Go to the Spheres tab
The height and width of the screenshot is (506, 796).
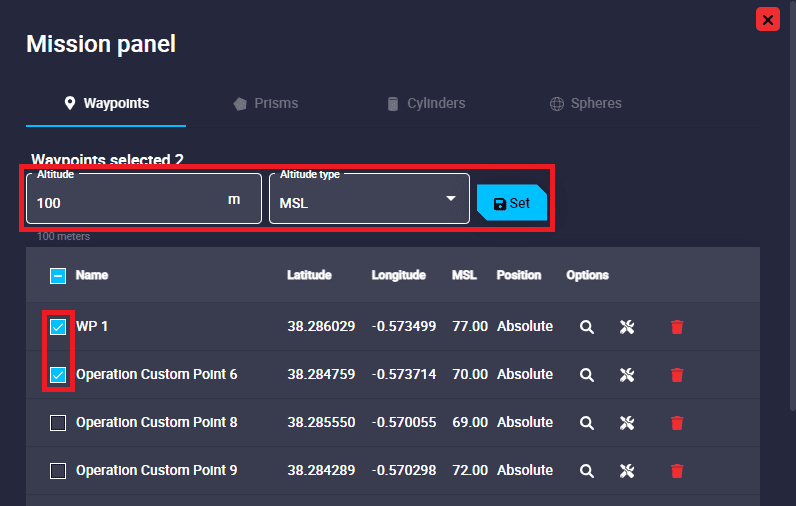click(x=585, y=103)
